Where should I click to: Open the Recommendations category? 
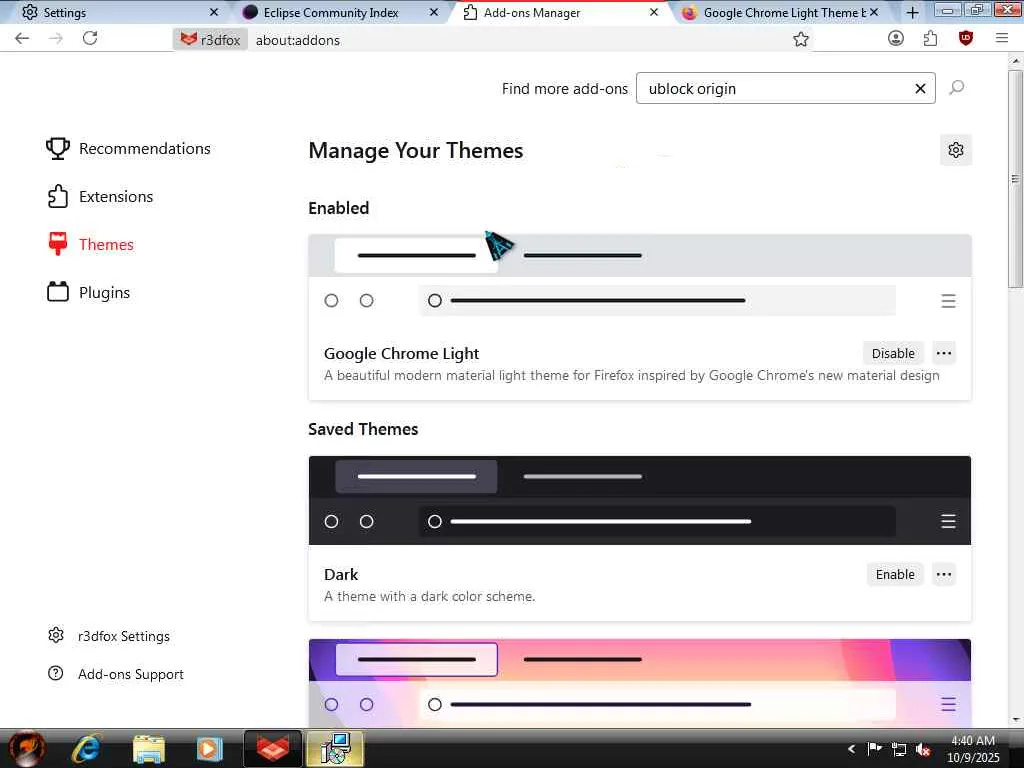[x=129, y=149]
